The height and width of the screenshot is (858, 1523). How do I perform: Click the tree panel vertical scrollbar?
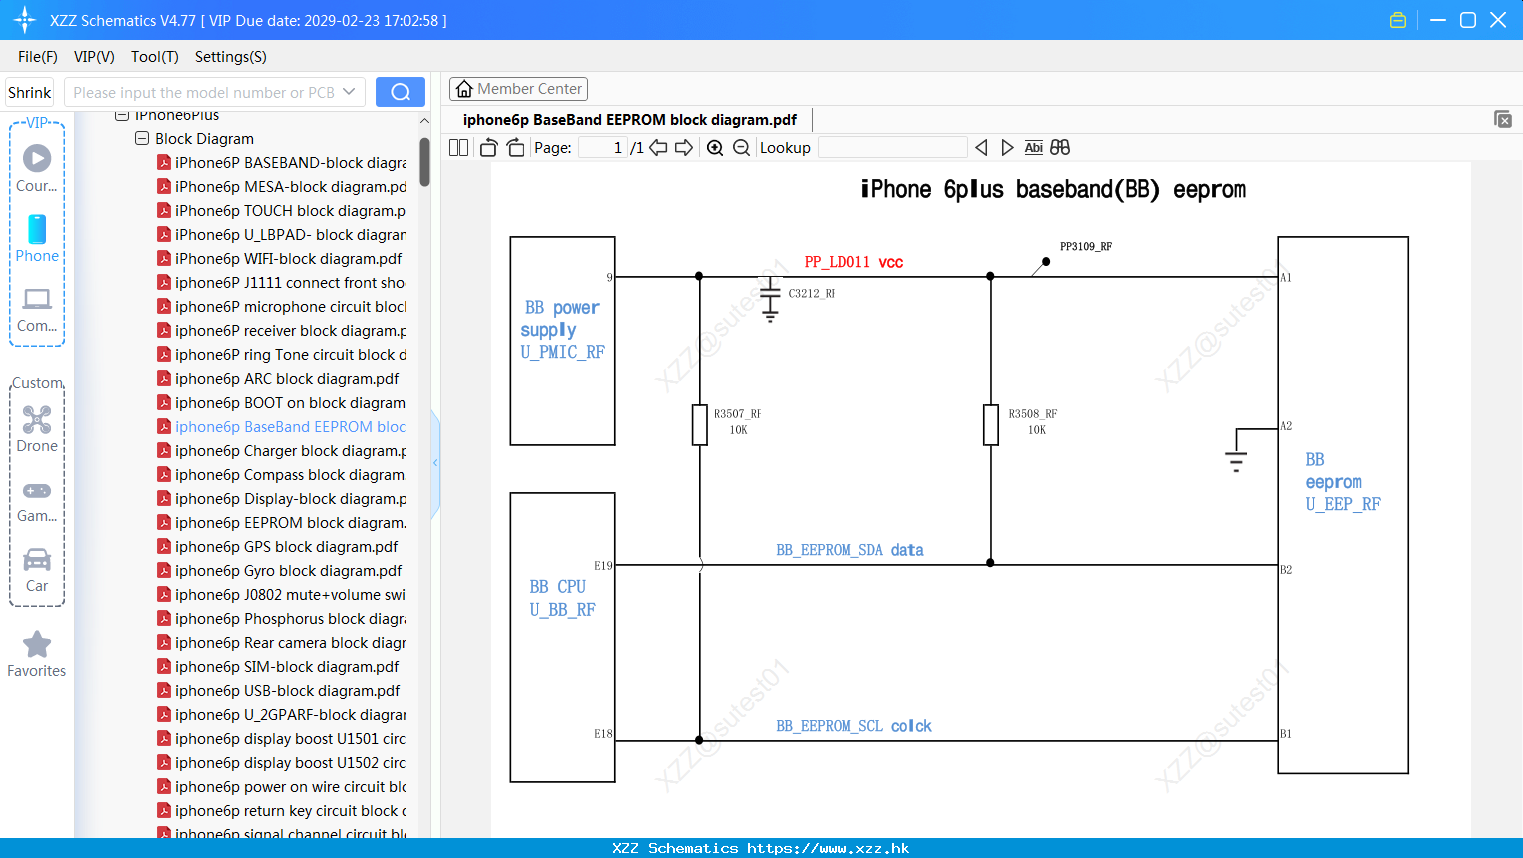pos(424,160)
